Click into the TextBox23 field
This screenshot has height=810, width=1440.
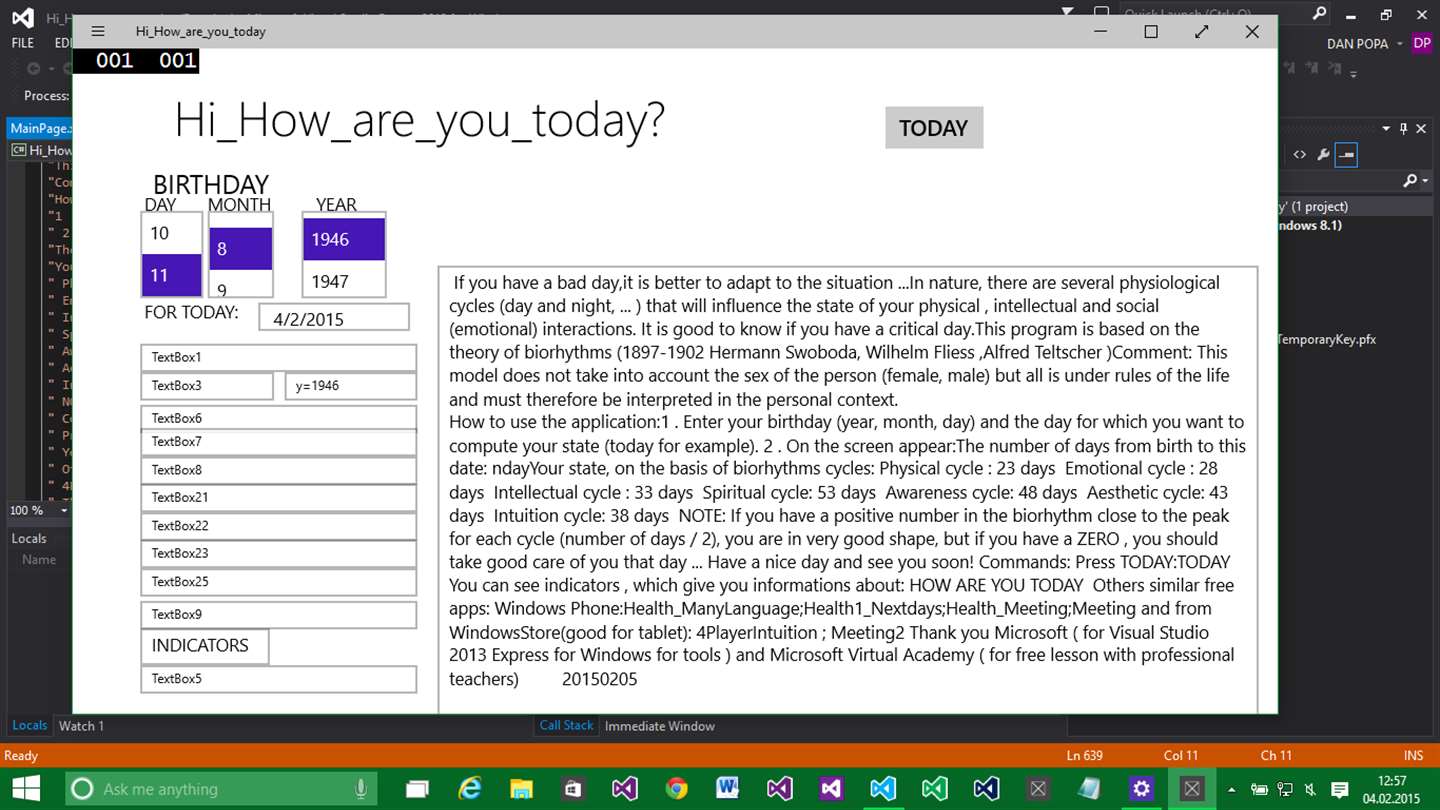pos(279,553)
